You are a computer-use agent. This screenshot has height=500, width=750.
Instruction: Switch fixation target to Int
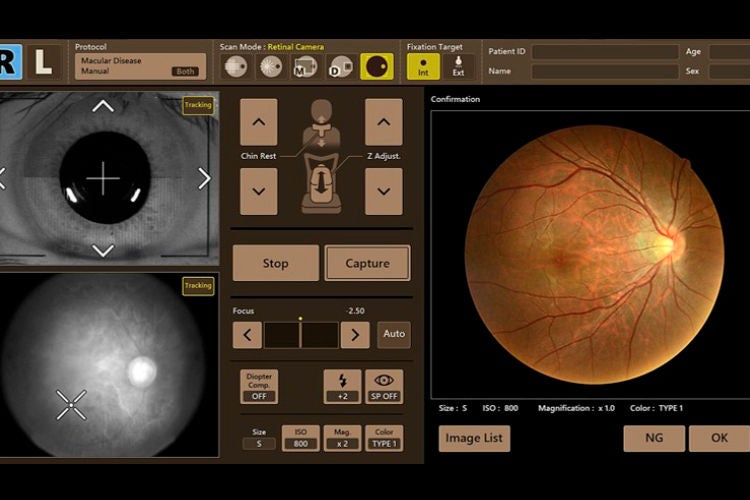point(423,67)
